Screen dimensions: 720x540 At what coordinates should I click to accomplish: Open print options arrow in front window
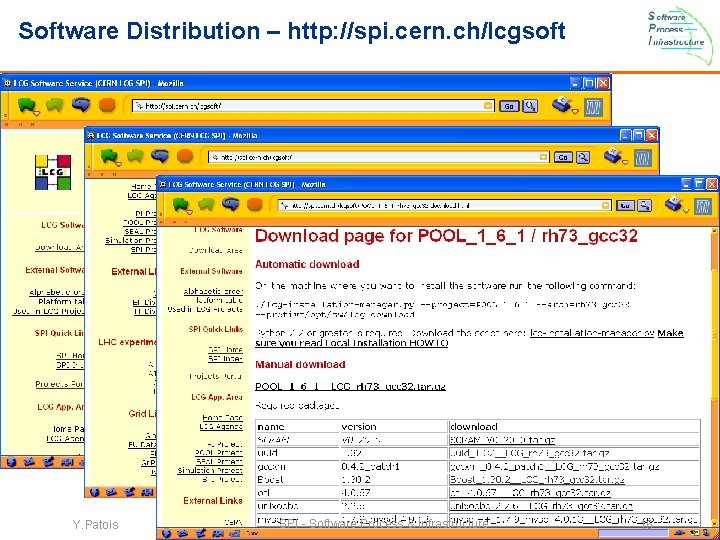pos(686,210)
